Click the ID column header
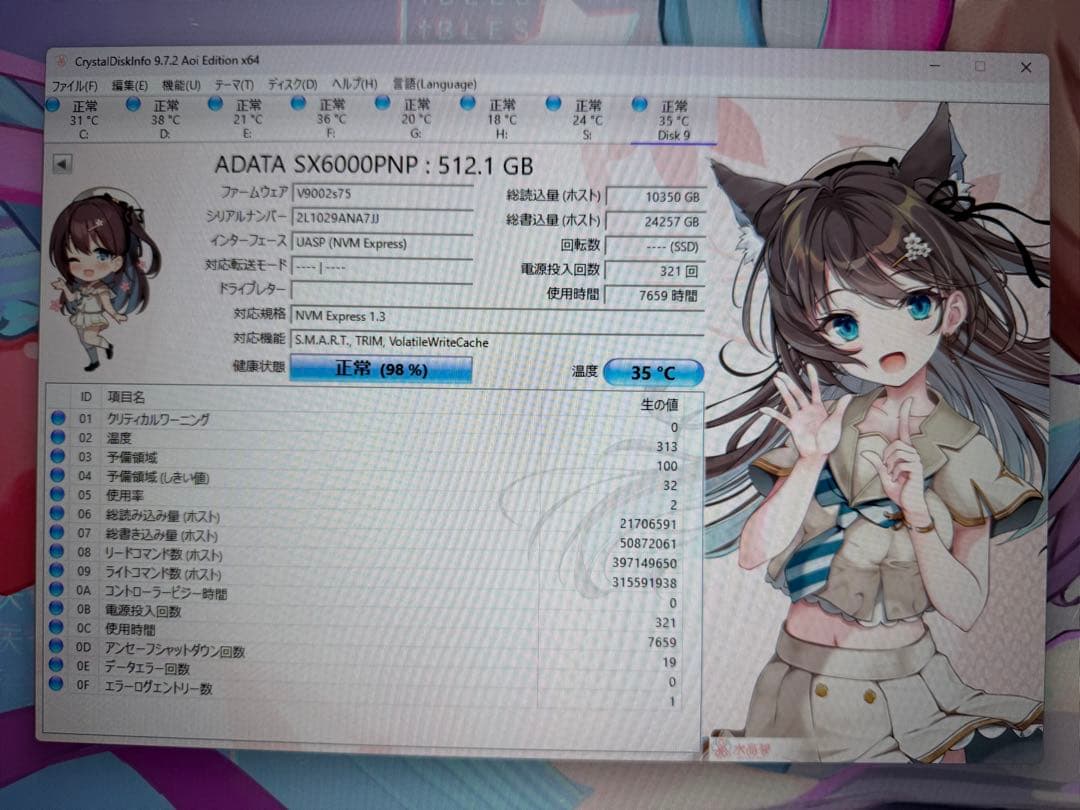 click(x=85, y=397)
